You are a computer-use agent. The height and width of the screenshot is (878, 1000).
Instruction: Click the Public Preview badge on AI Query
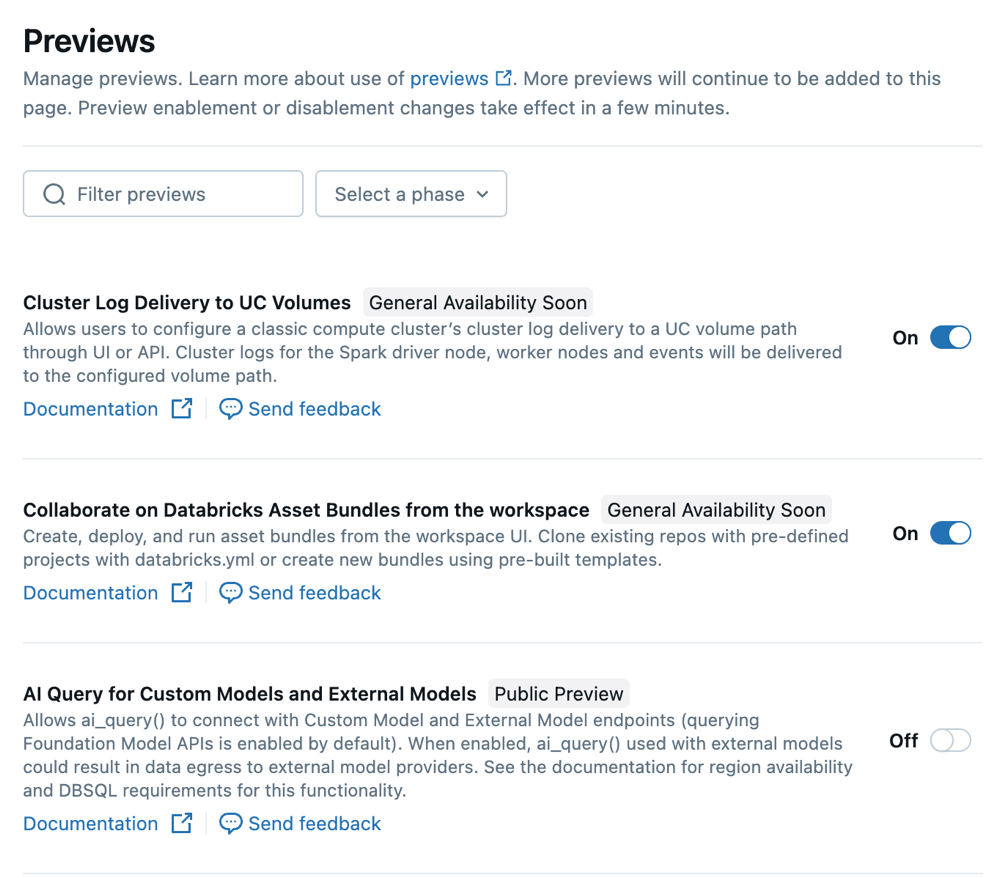coord(558,693)
